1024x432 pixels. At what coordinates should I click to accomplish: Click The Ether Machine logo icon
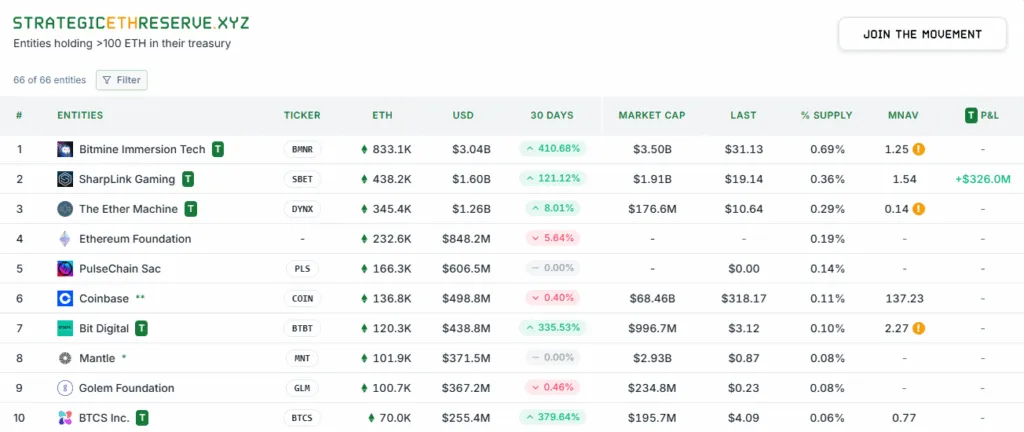(x=65, y=209)
